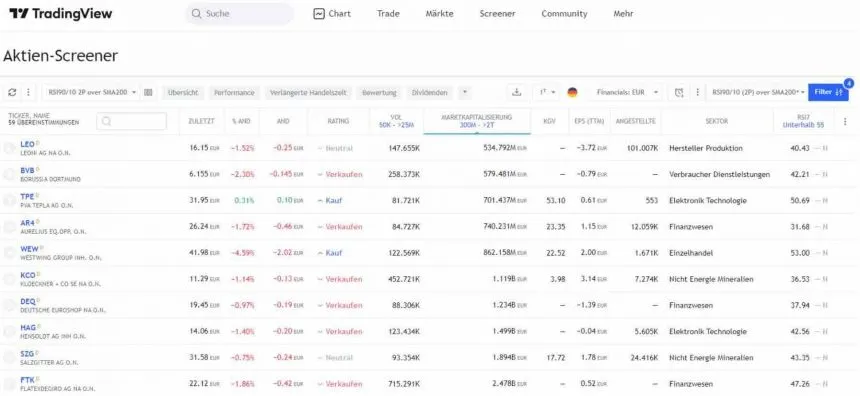Open the BVB ticker link
Image resolution: width=860 pixels, height=396 pixels.
(27, 171)
